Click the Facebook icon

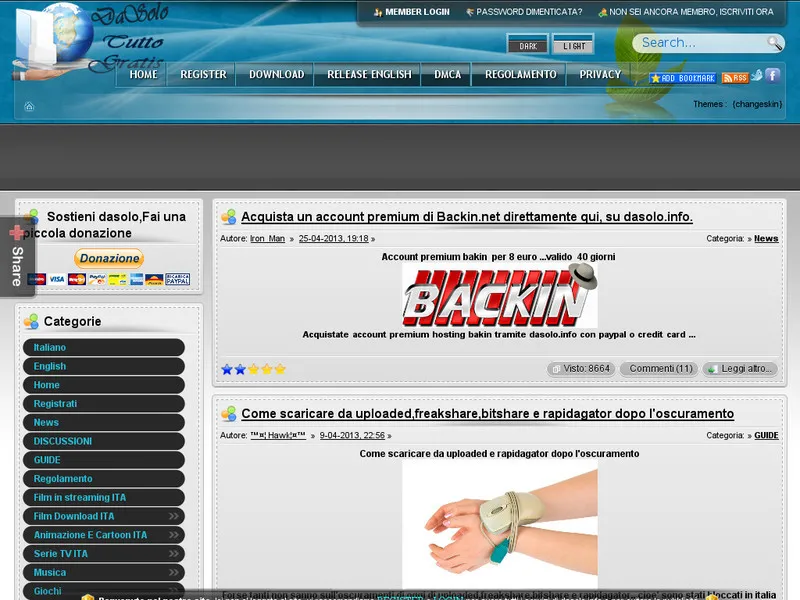[772, 77]
